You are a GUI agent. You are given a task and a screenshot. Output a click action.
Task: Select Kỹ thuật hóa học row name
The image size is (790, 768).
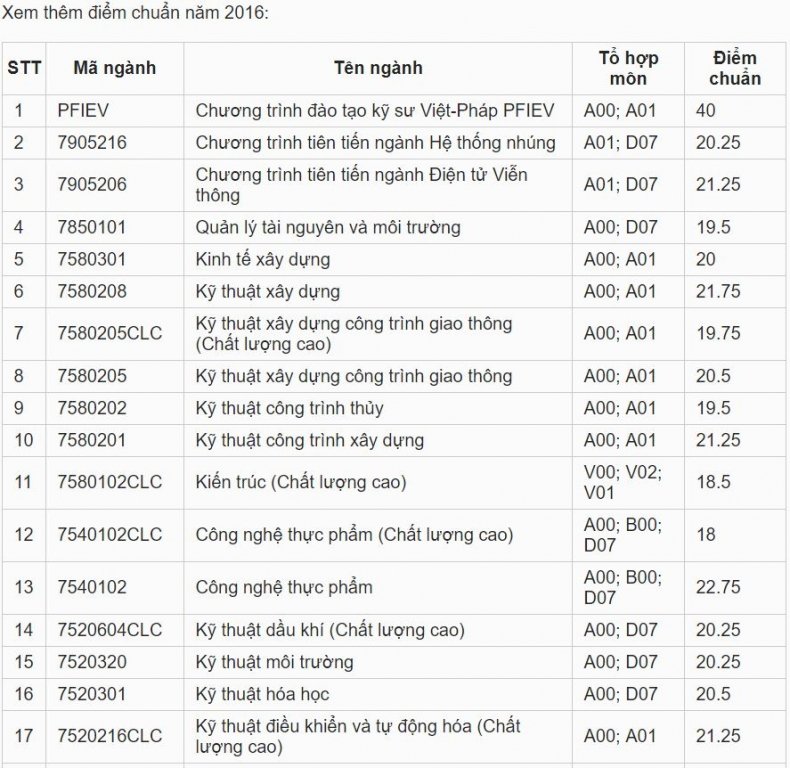(x=262, y=694)
